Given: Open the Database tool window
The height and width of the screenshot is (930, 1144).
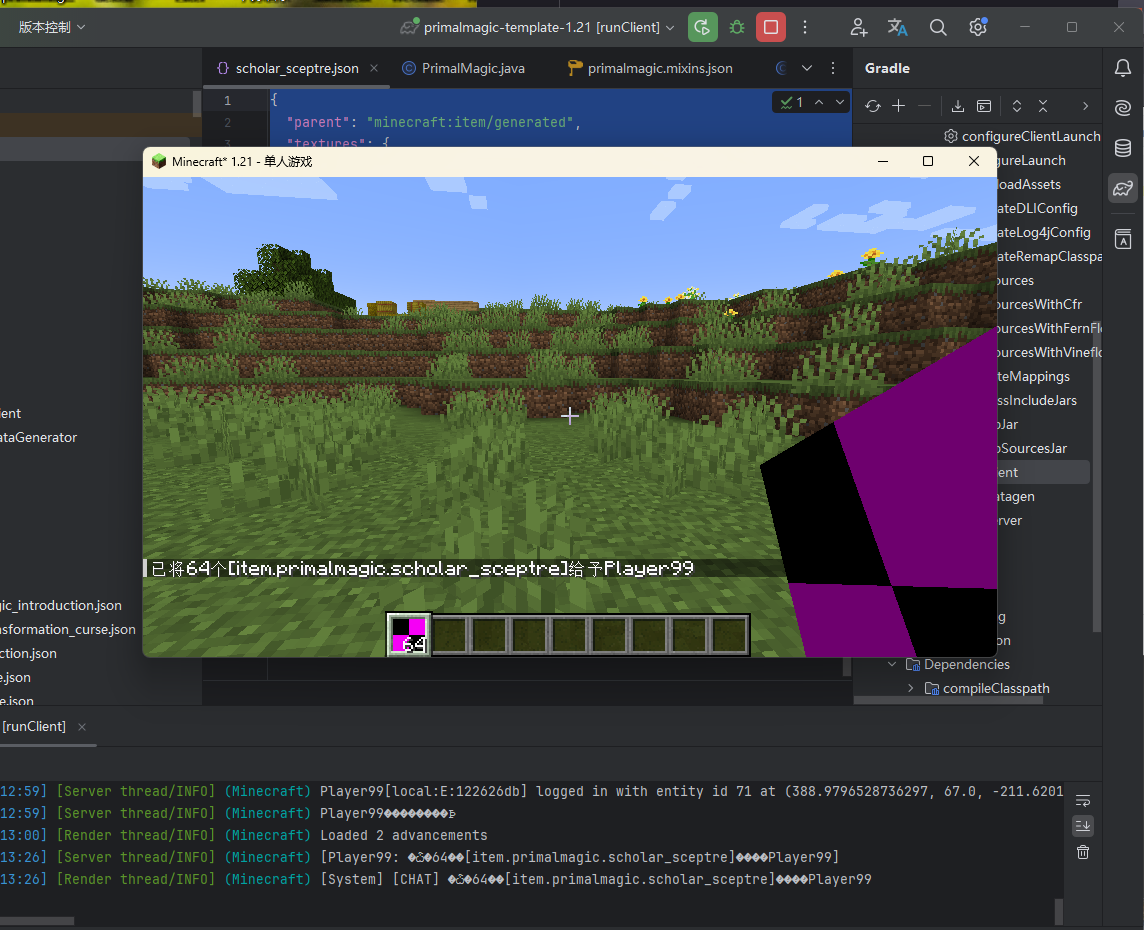Looking at the screenshot, I should (x=1123, y=148).
